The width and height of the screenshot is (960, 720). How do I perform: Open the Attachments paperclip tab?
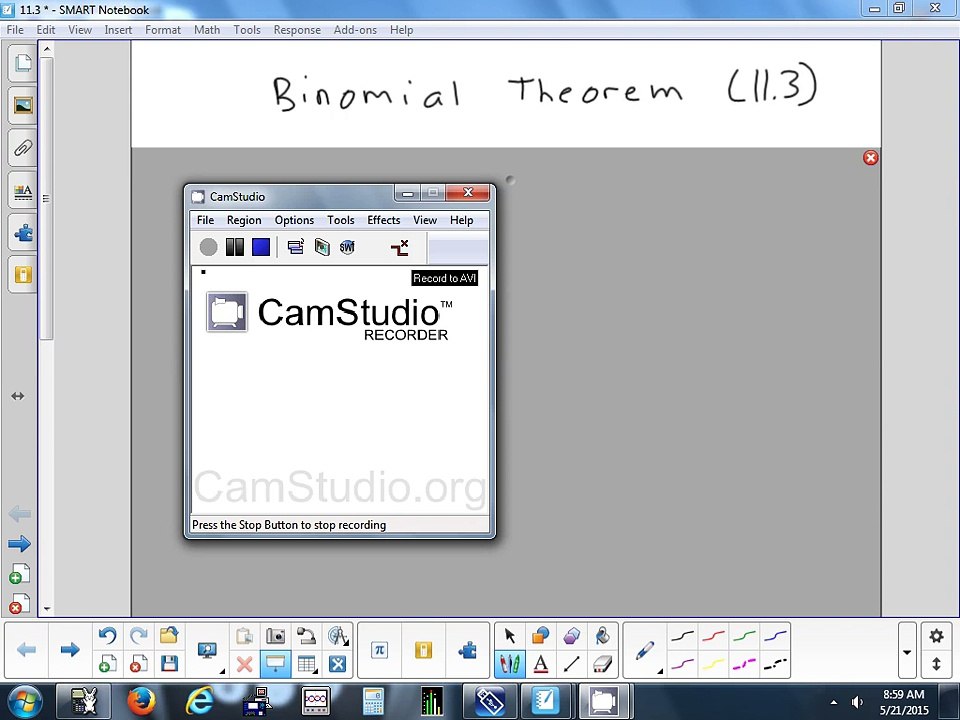pos(23,149)
